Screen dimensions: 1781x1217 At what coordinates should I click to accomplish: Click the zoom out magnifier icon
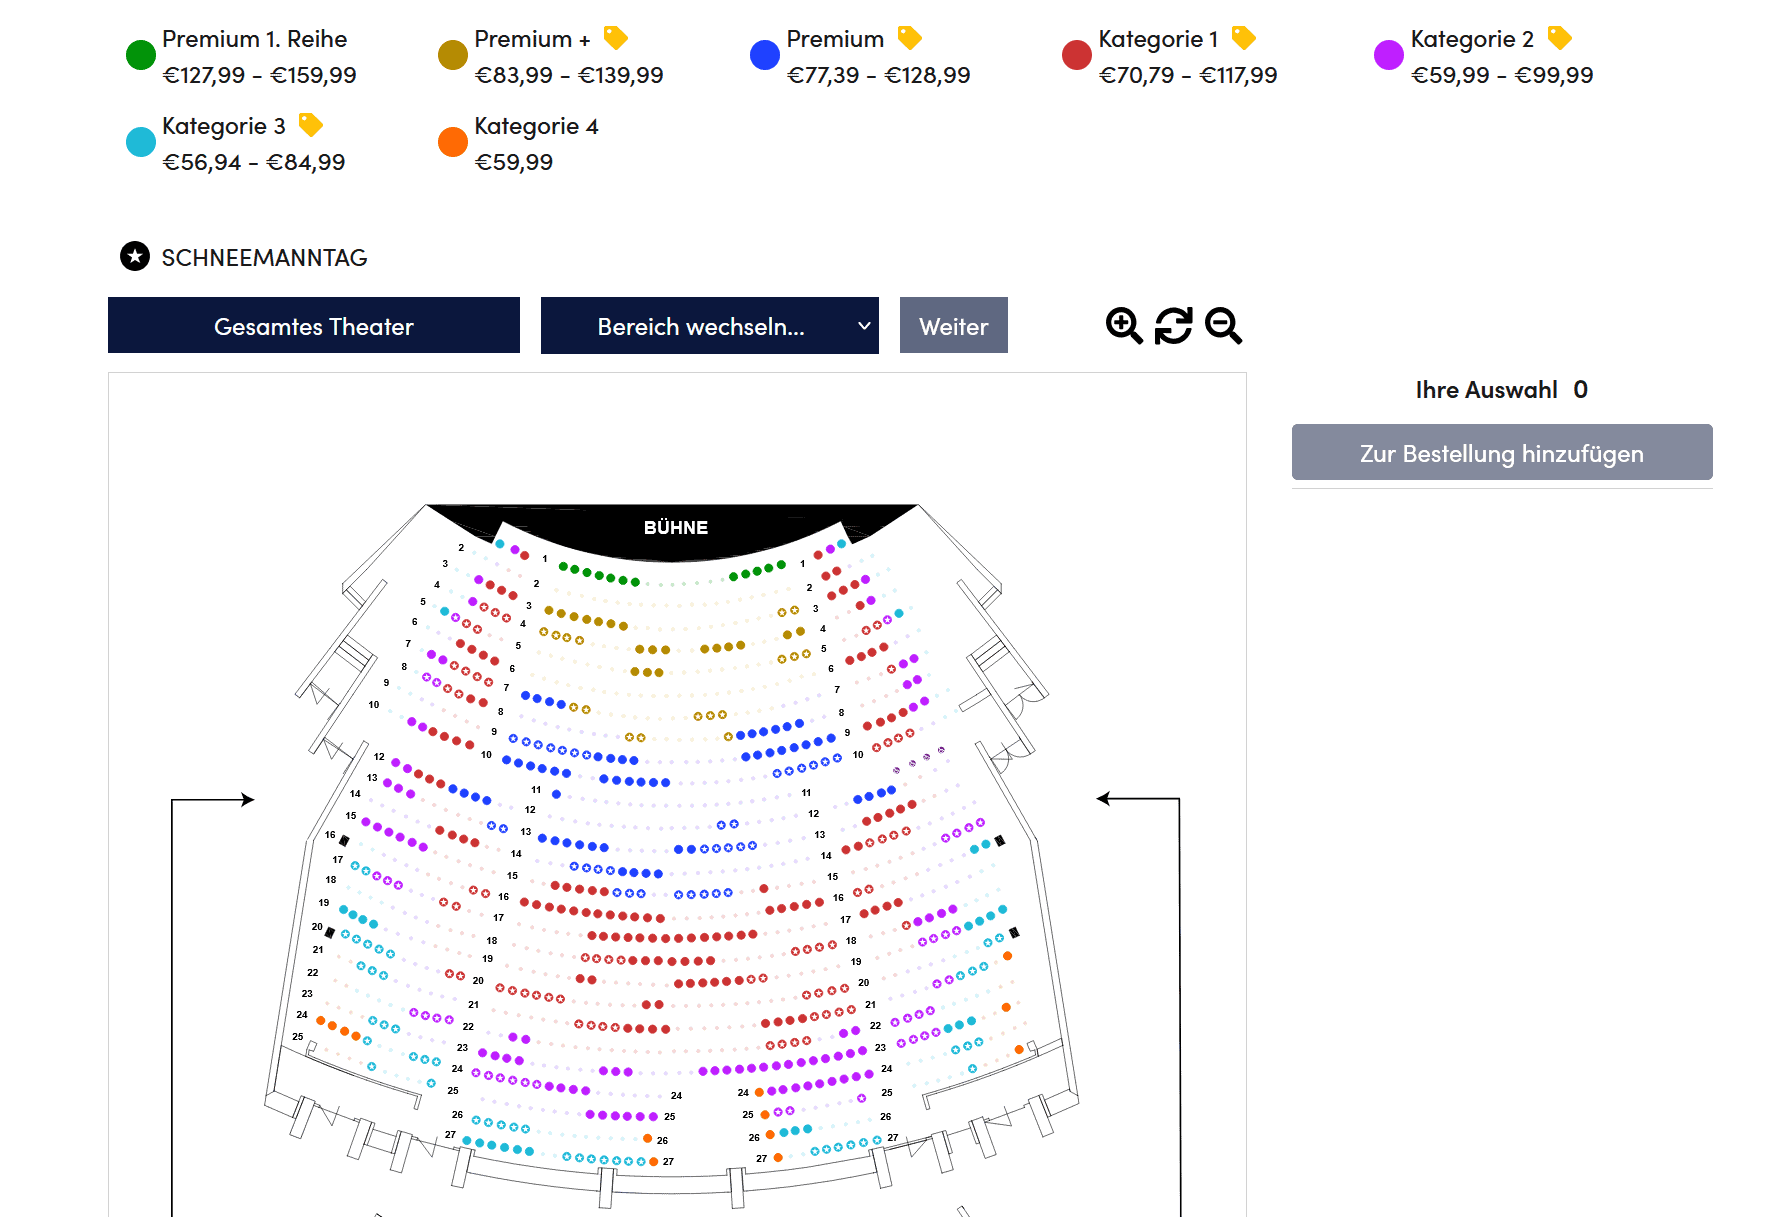[1223, 326]
